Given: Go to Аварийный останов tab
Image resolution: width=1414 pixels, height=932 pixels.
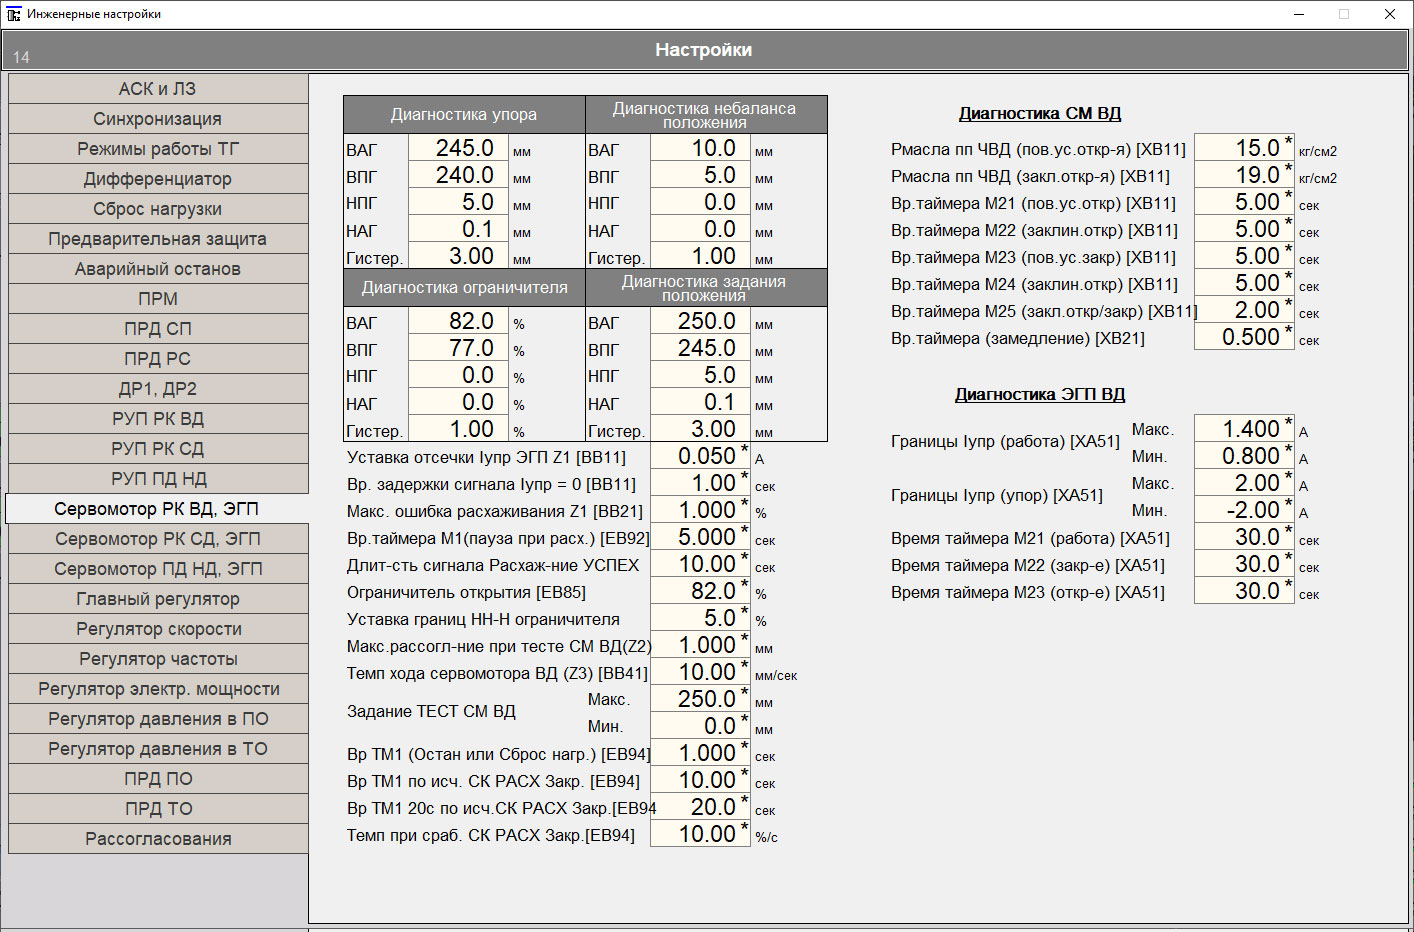Looking at the screenshot, I should (x=158, y=269).
